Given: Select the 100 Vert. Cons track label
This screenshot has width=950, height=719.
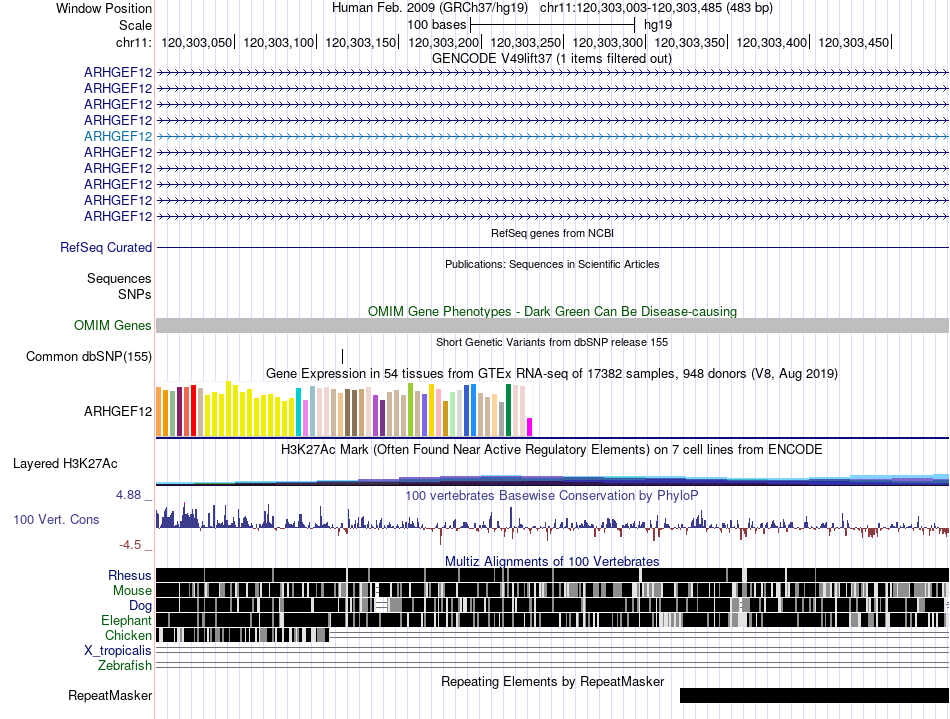Looking at the screenshot, I should tap(56, 519).
